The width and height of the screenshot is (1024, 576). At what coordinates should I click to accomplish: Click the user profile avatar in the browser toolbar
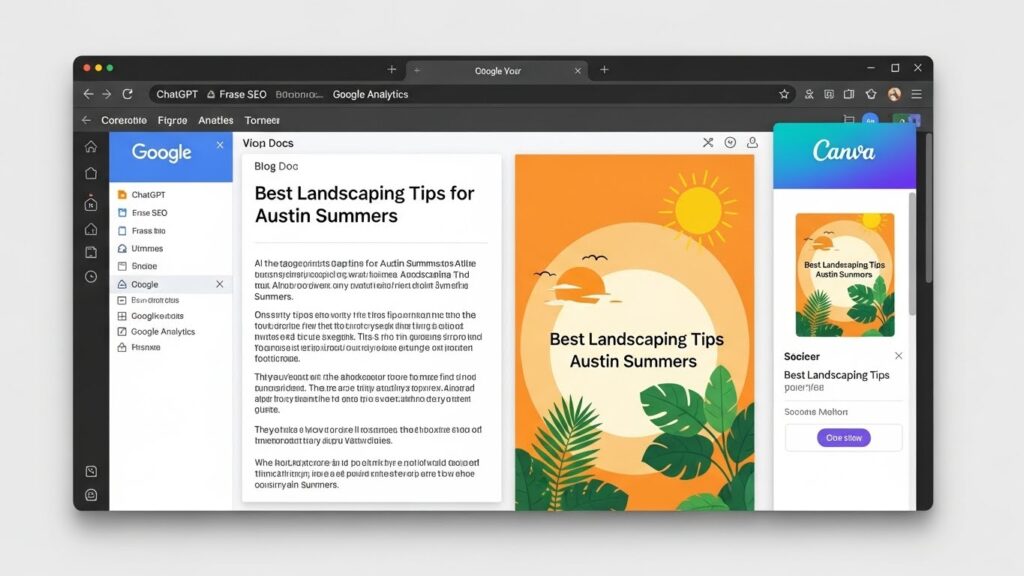(x=894, y=94)
